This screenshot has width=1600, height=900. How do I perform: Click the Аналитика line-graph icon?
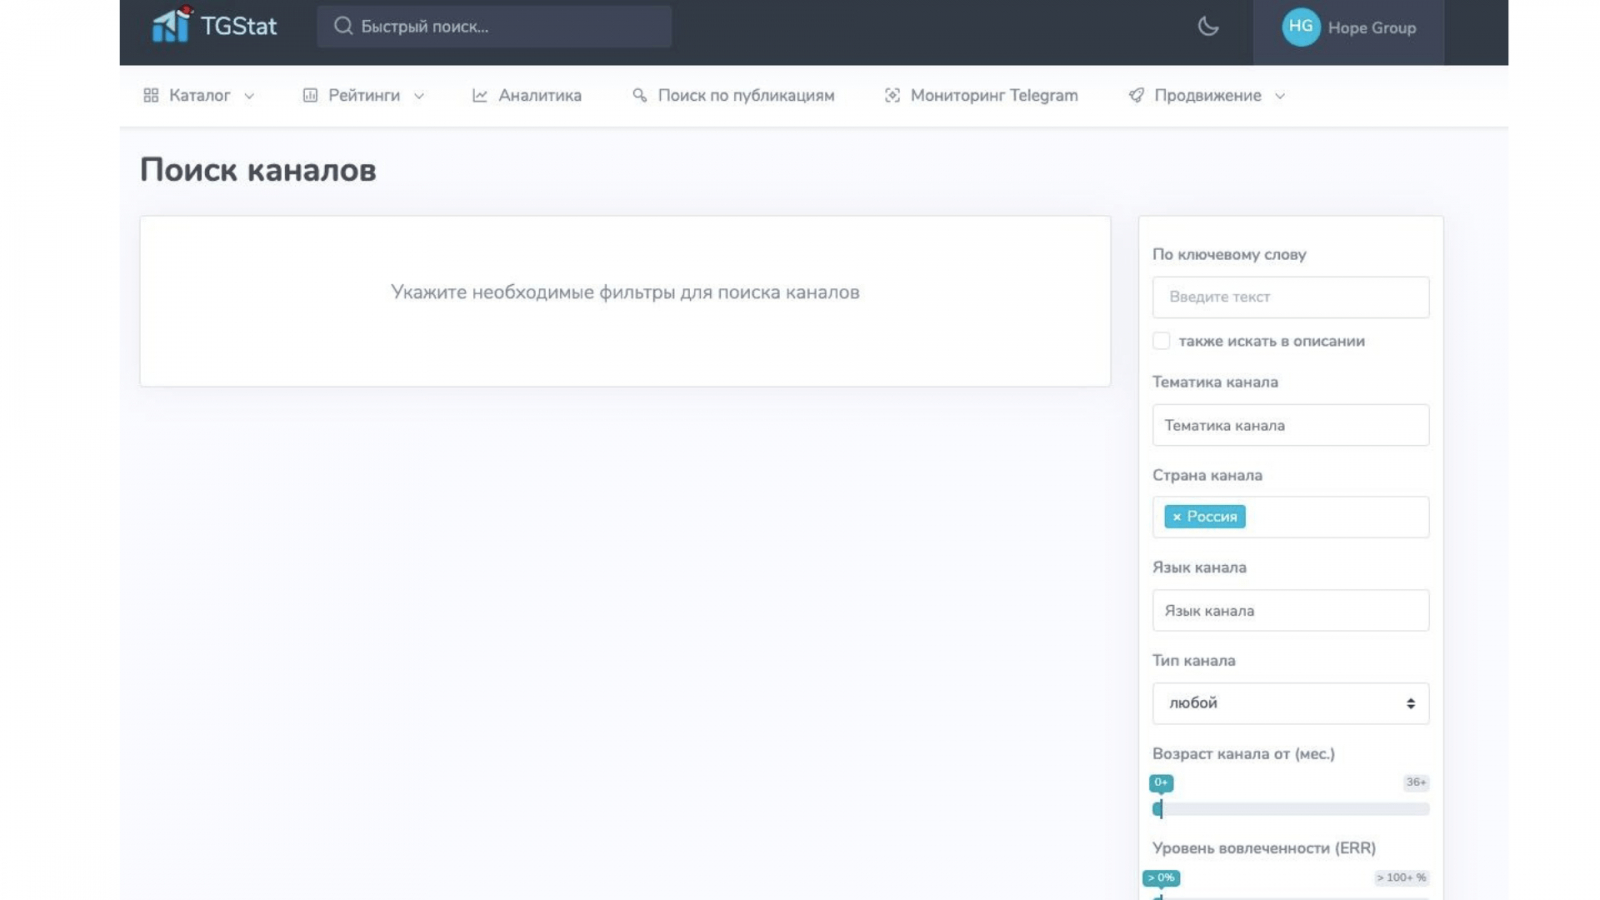480,95
